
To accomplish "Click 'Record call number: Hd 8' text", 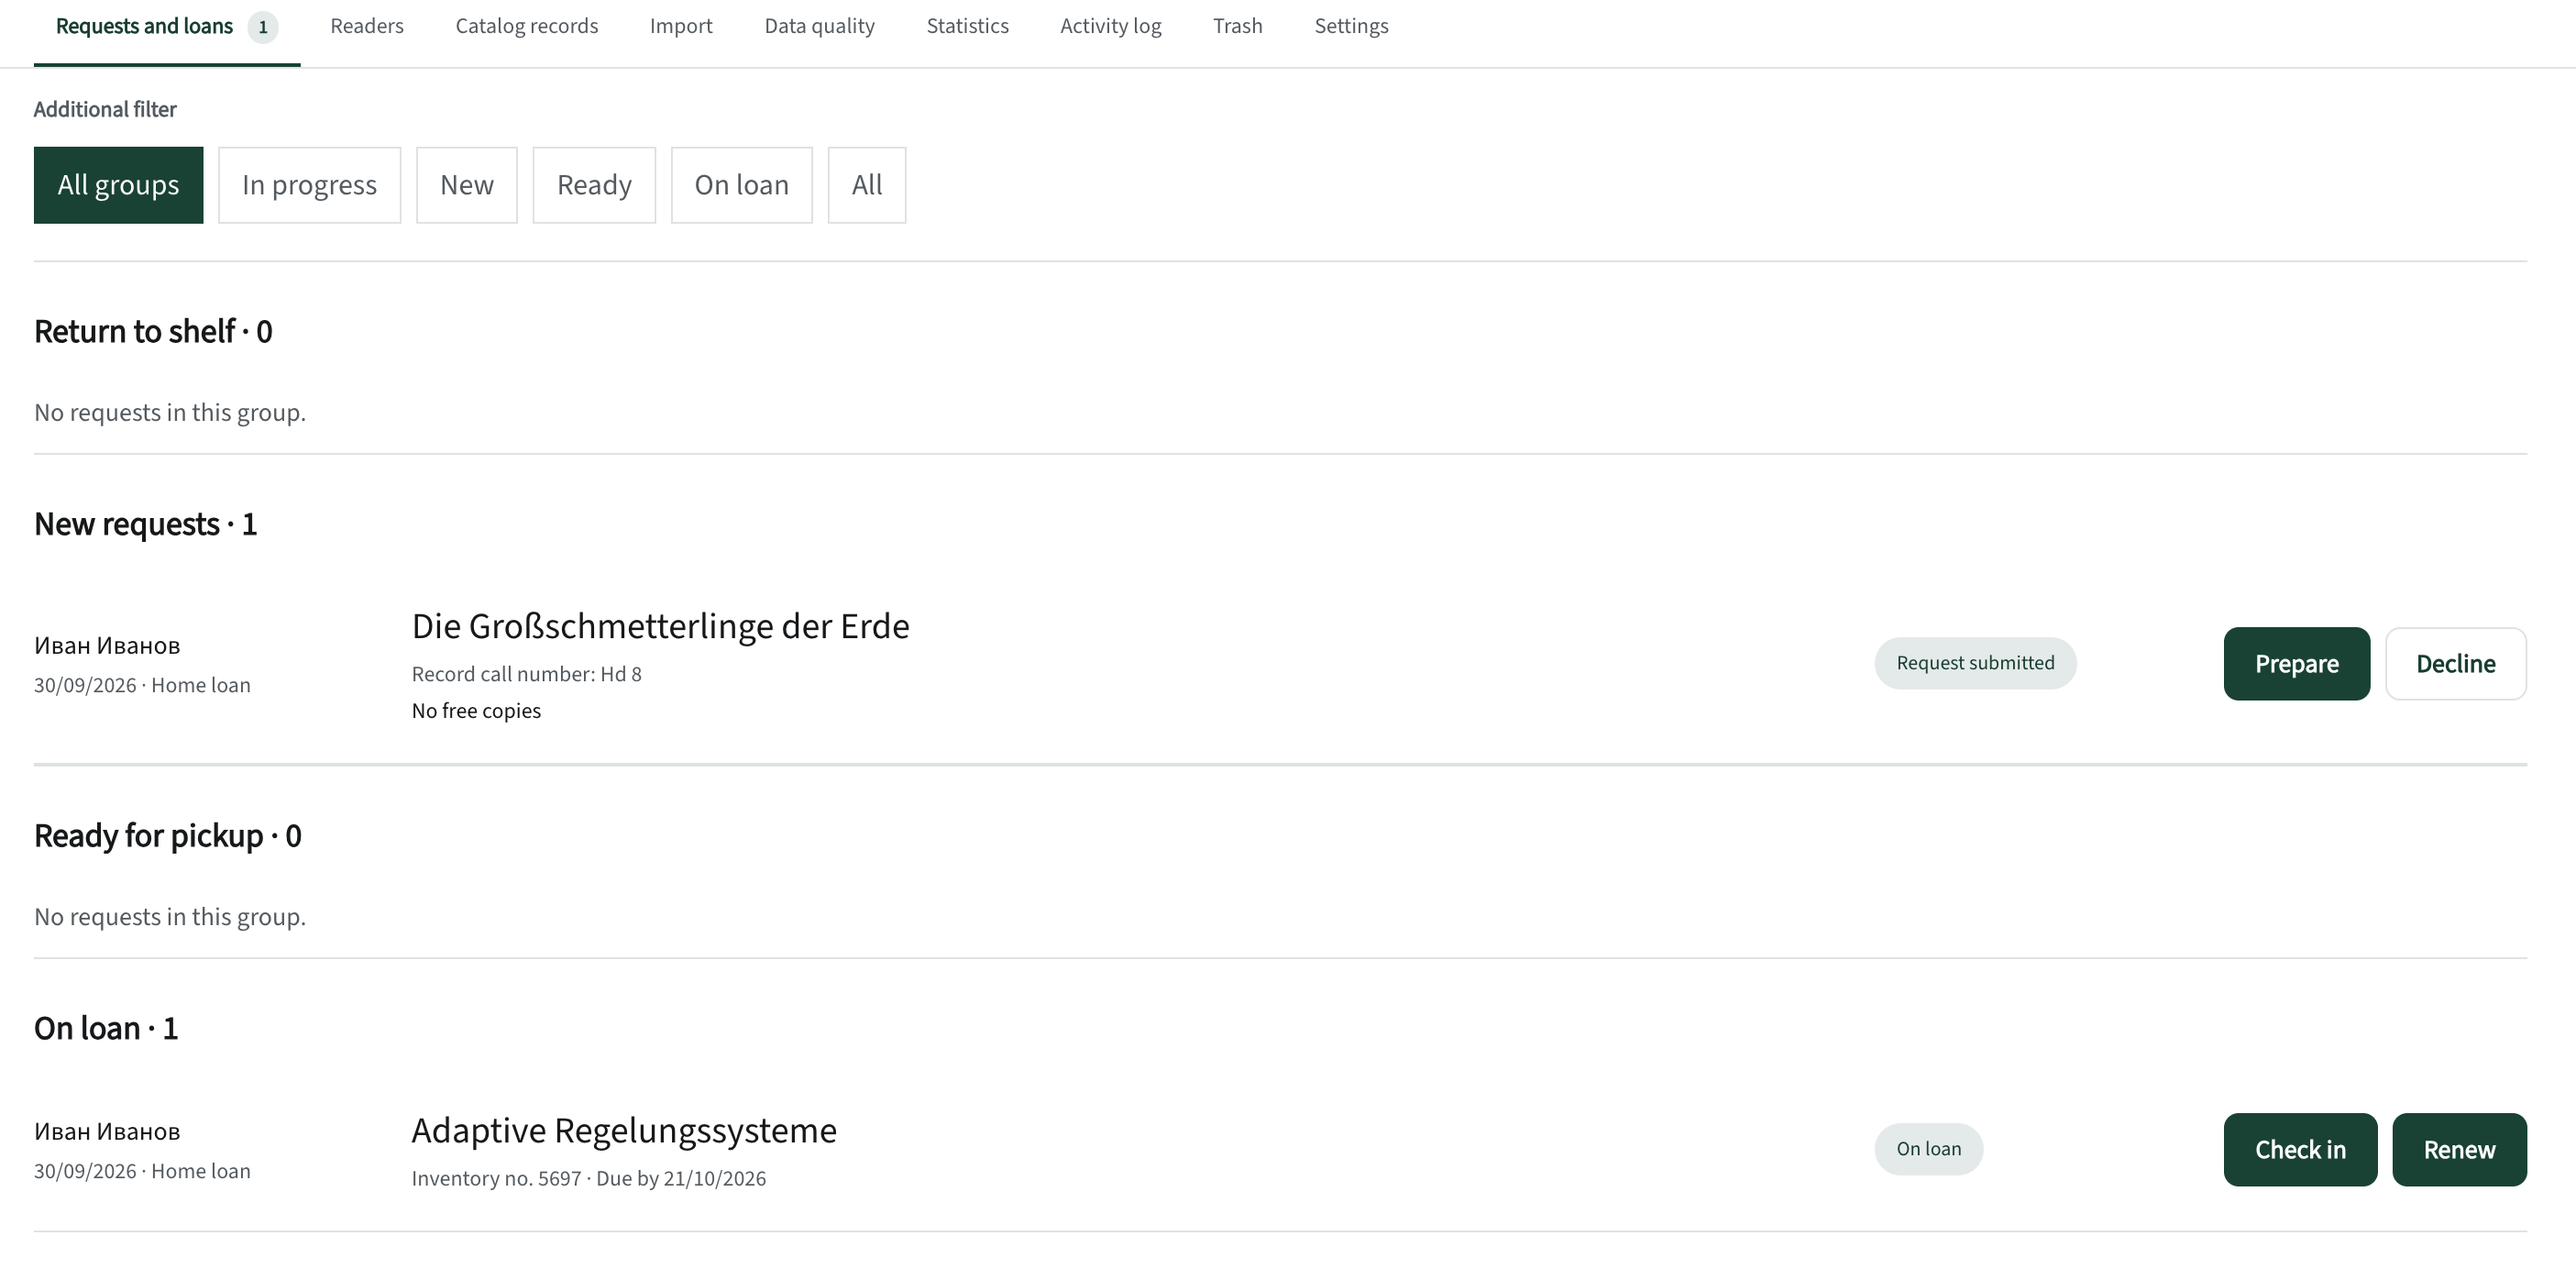I will coord(527,674).
